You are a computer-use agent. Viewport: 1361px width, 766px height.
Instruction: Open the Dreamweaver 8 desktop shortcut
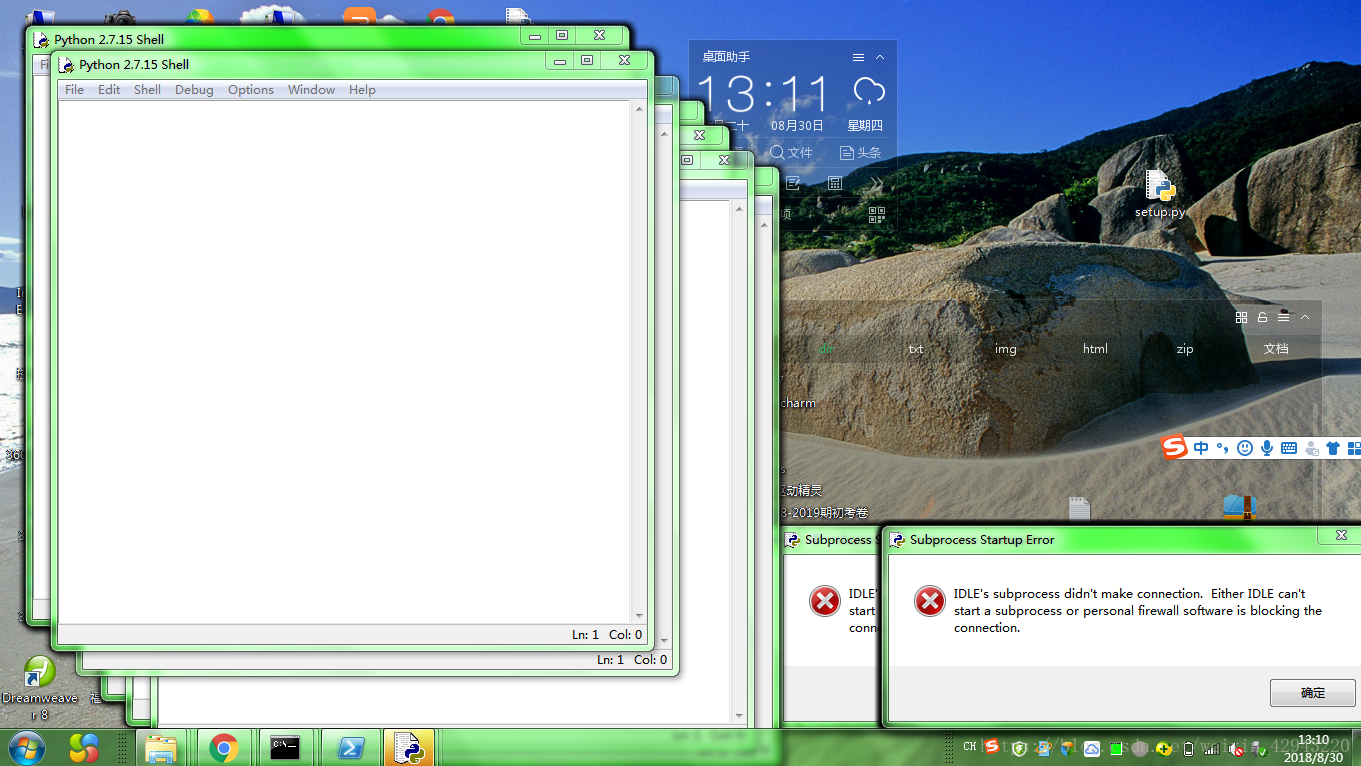[40, 688]
